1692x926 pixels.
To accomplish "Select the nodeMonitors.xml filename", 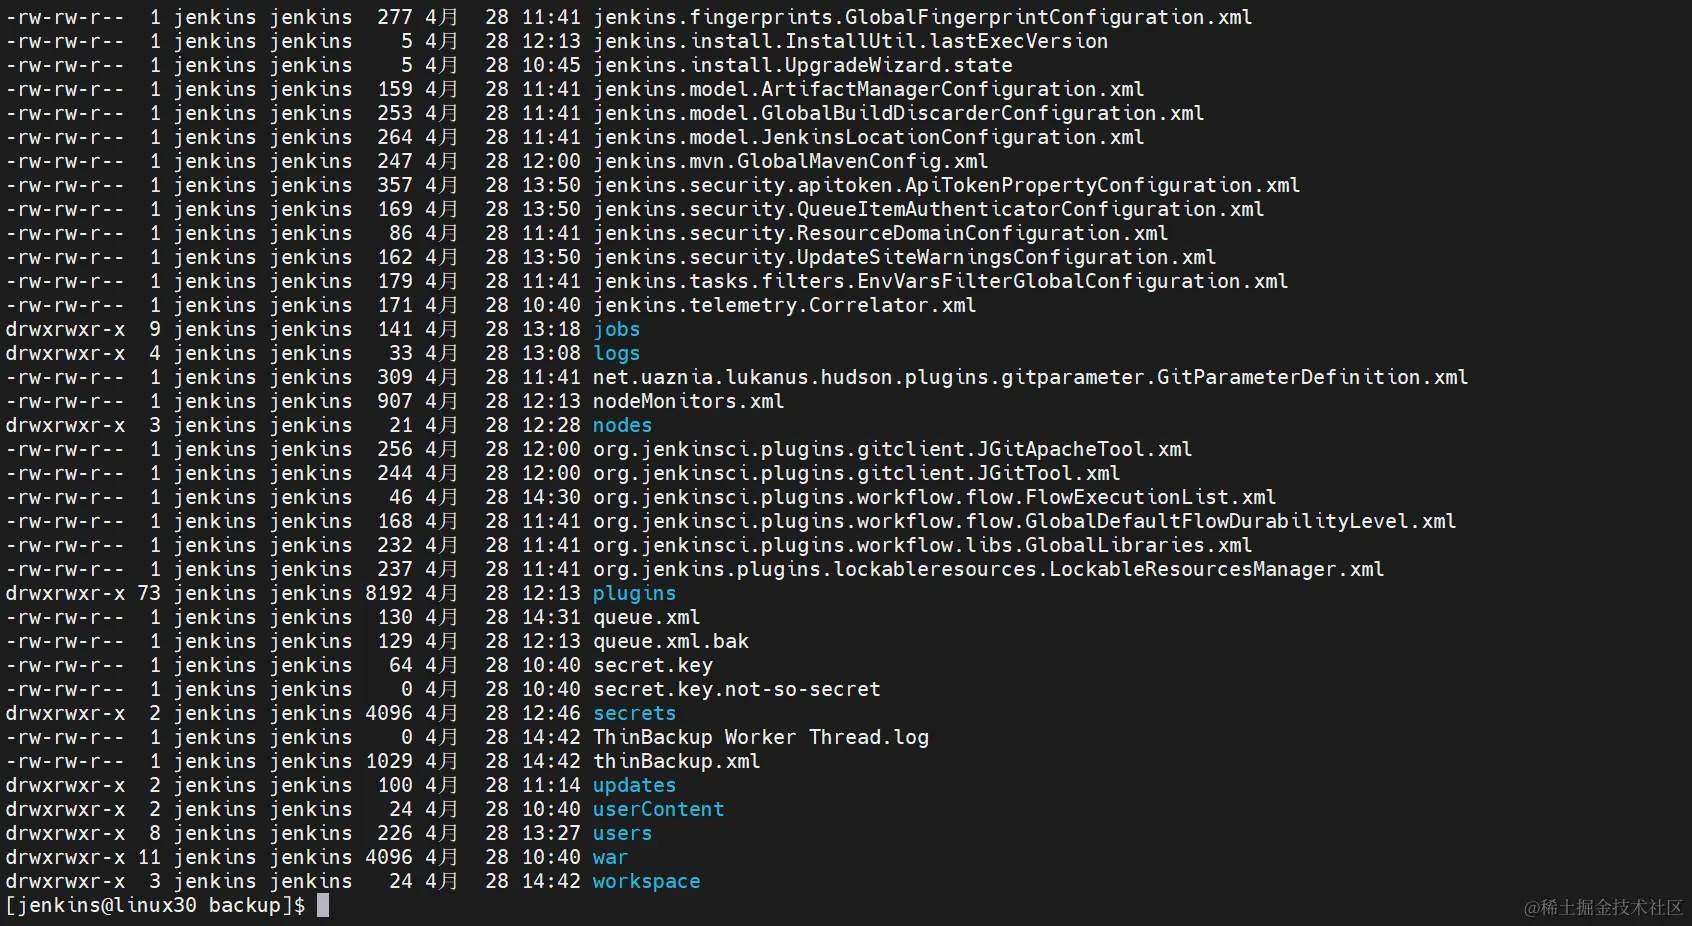I will pyautogui.click(x=688, y=401).
